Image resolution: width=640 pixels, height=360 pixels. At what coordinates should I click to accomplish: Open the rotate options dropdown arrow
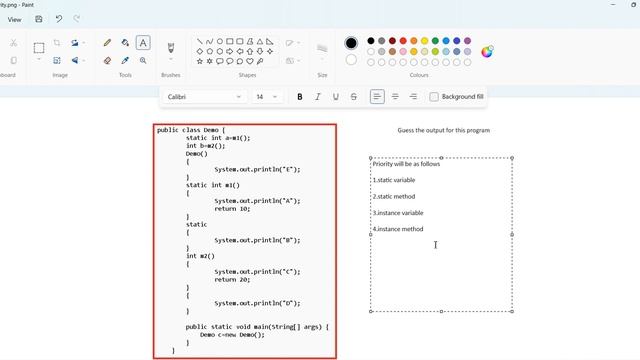coord(84,42)
